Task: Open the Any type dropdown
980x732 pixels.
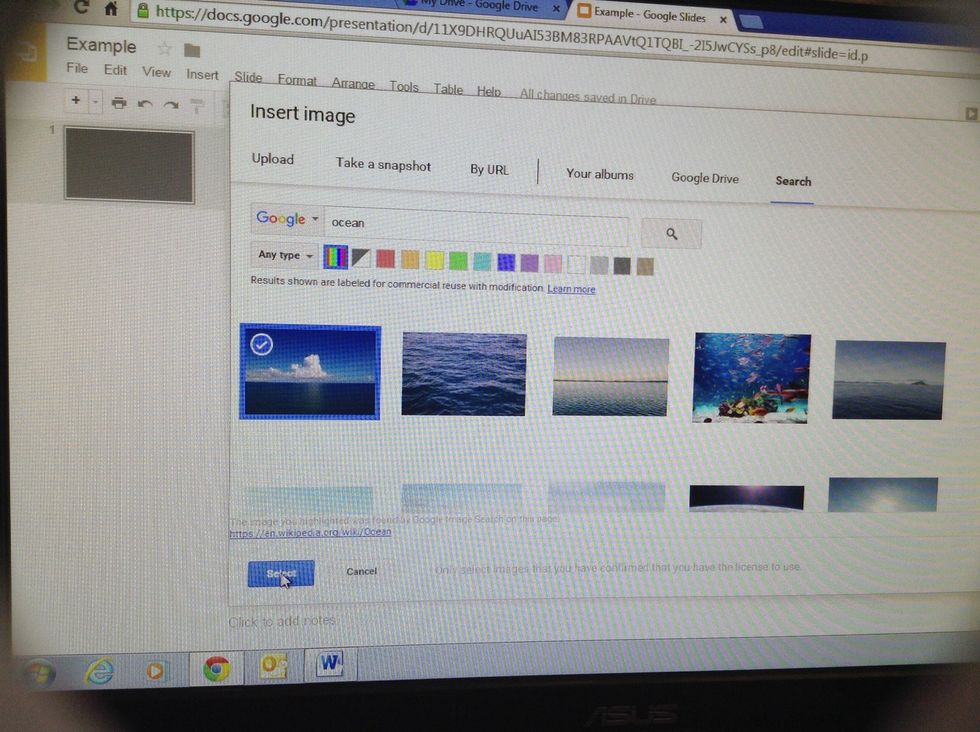Action: (x=285, y=255)
